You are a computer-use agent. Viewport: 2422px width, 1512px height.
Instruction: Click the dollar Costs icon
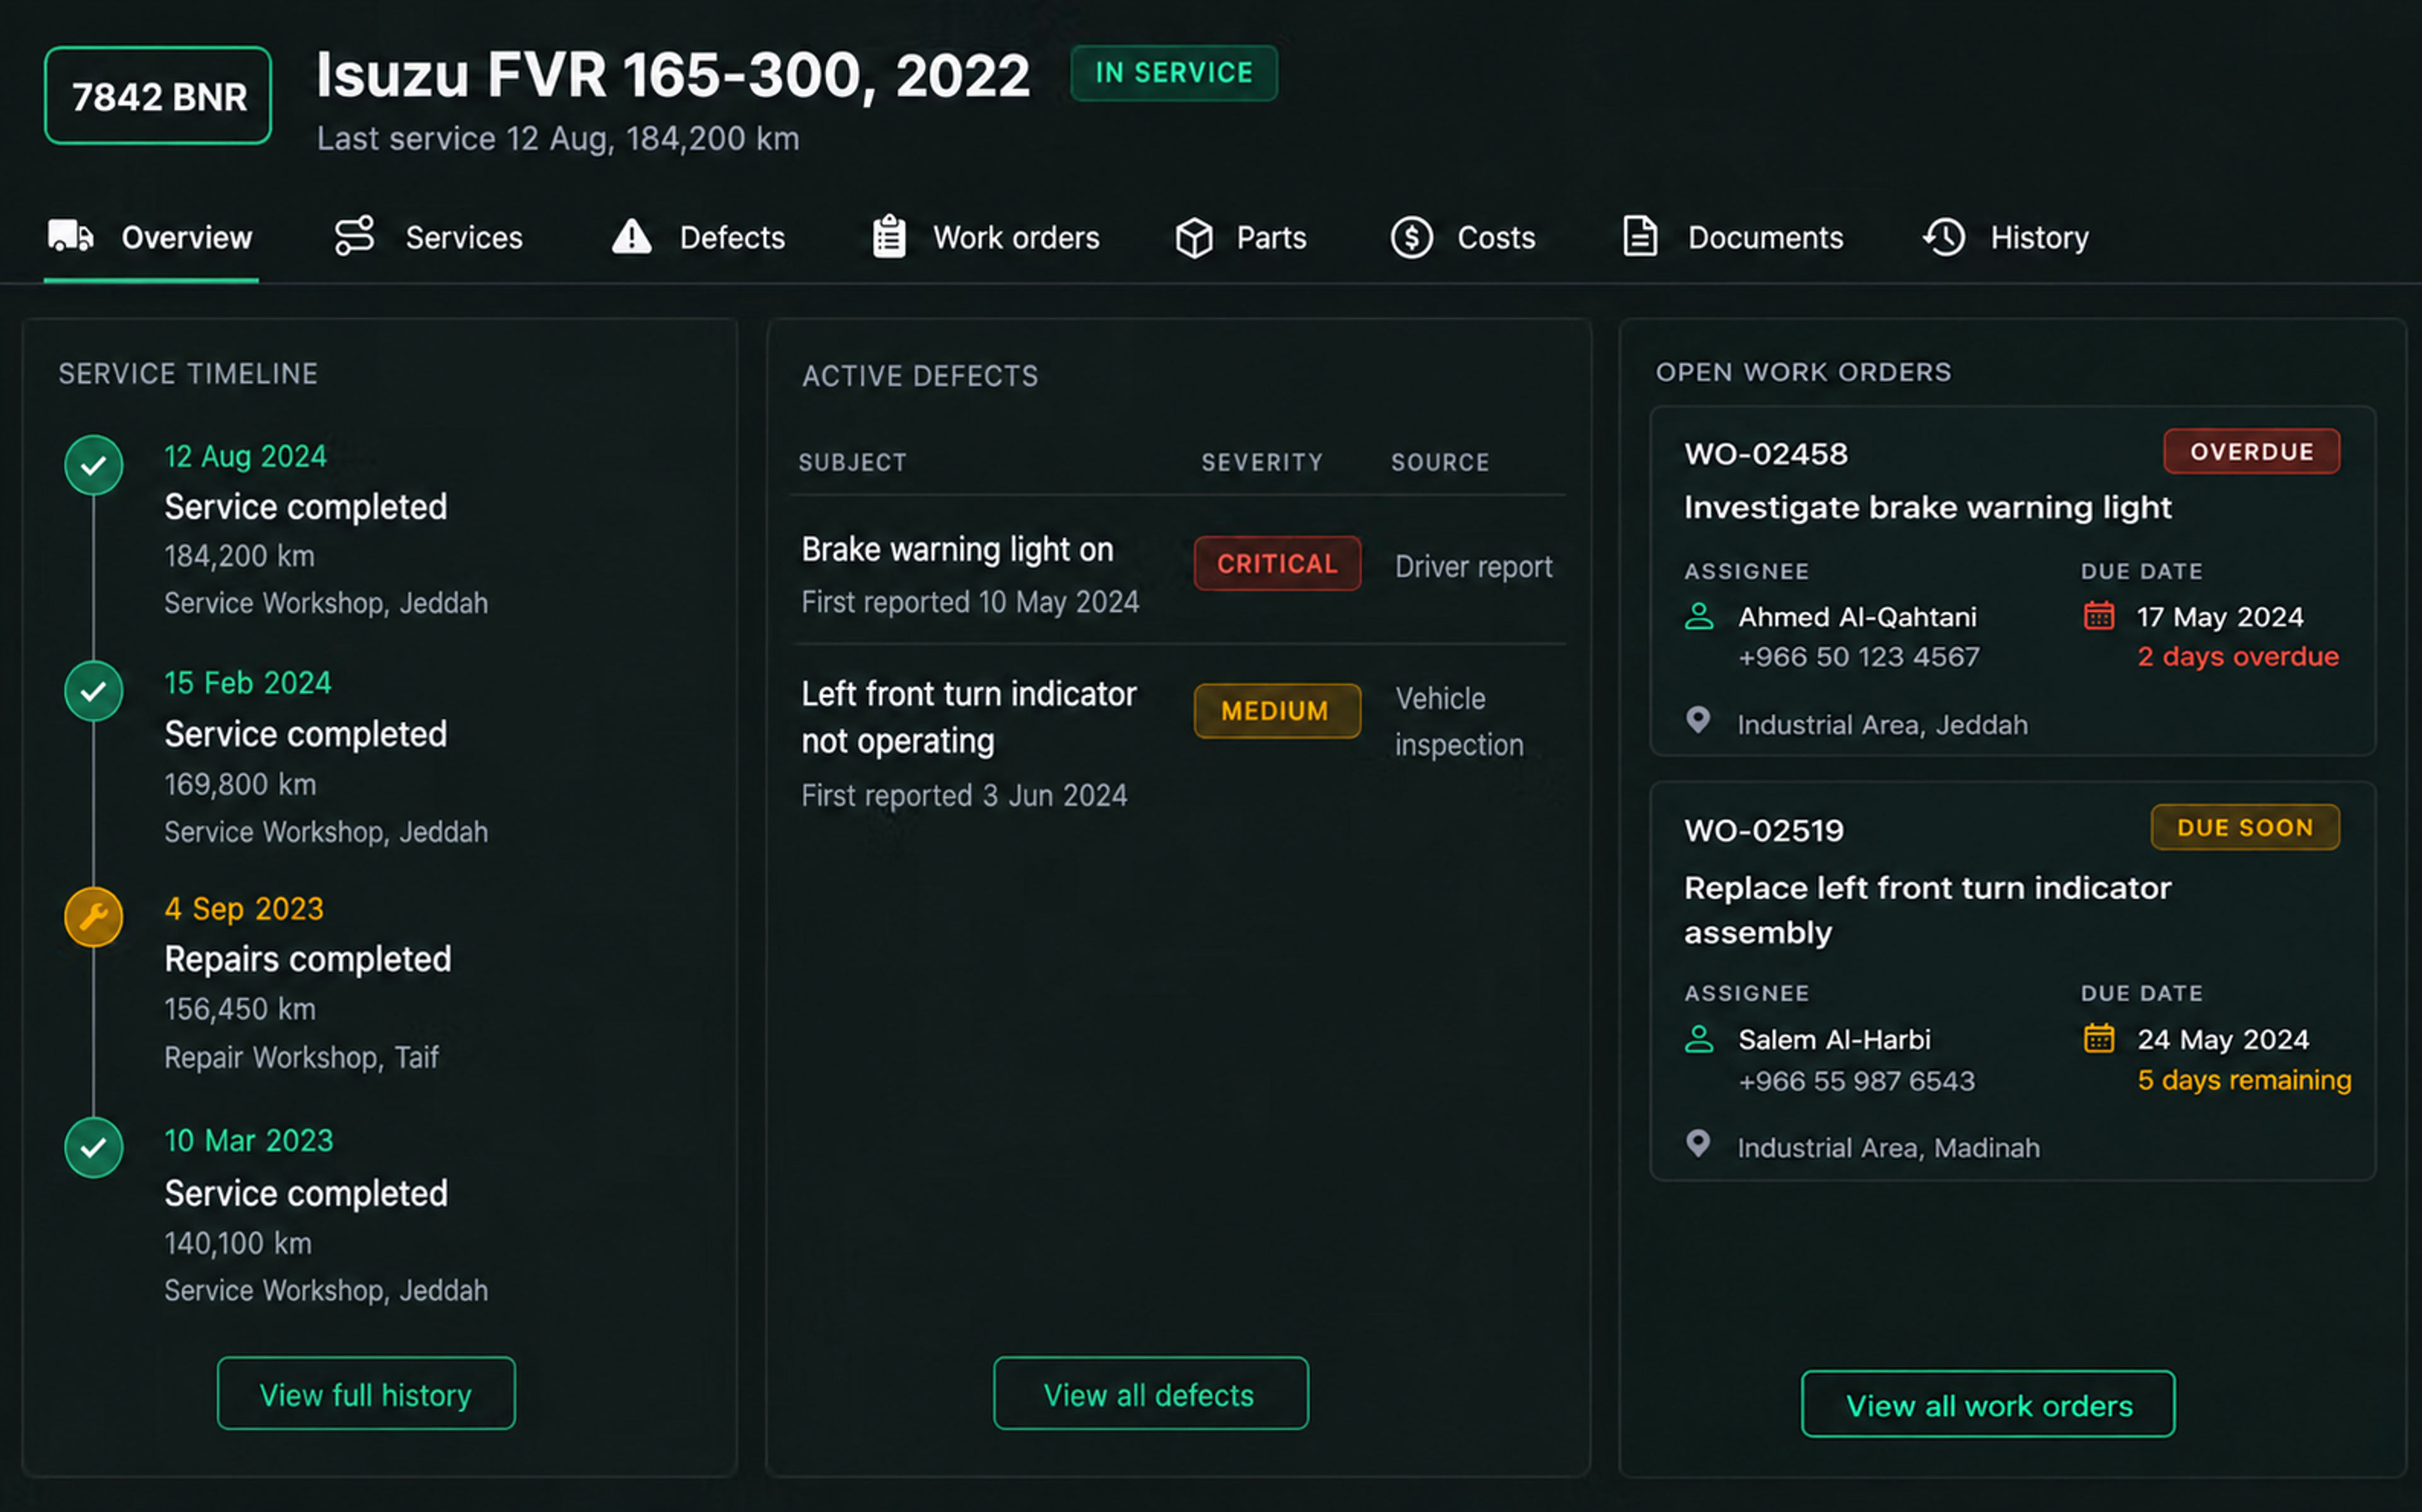(x=1412, y=238)
